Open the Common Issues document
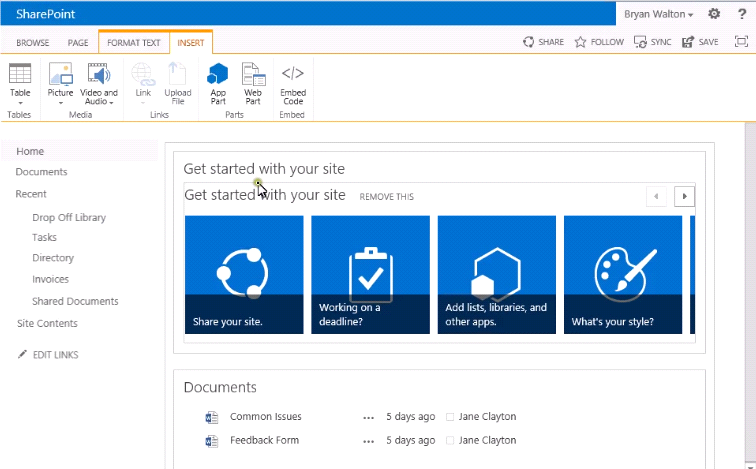Image resolution: width=756 pixels, height=469 pixels. (x=266, y=416)
